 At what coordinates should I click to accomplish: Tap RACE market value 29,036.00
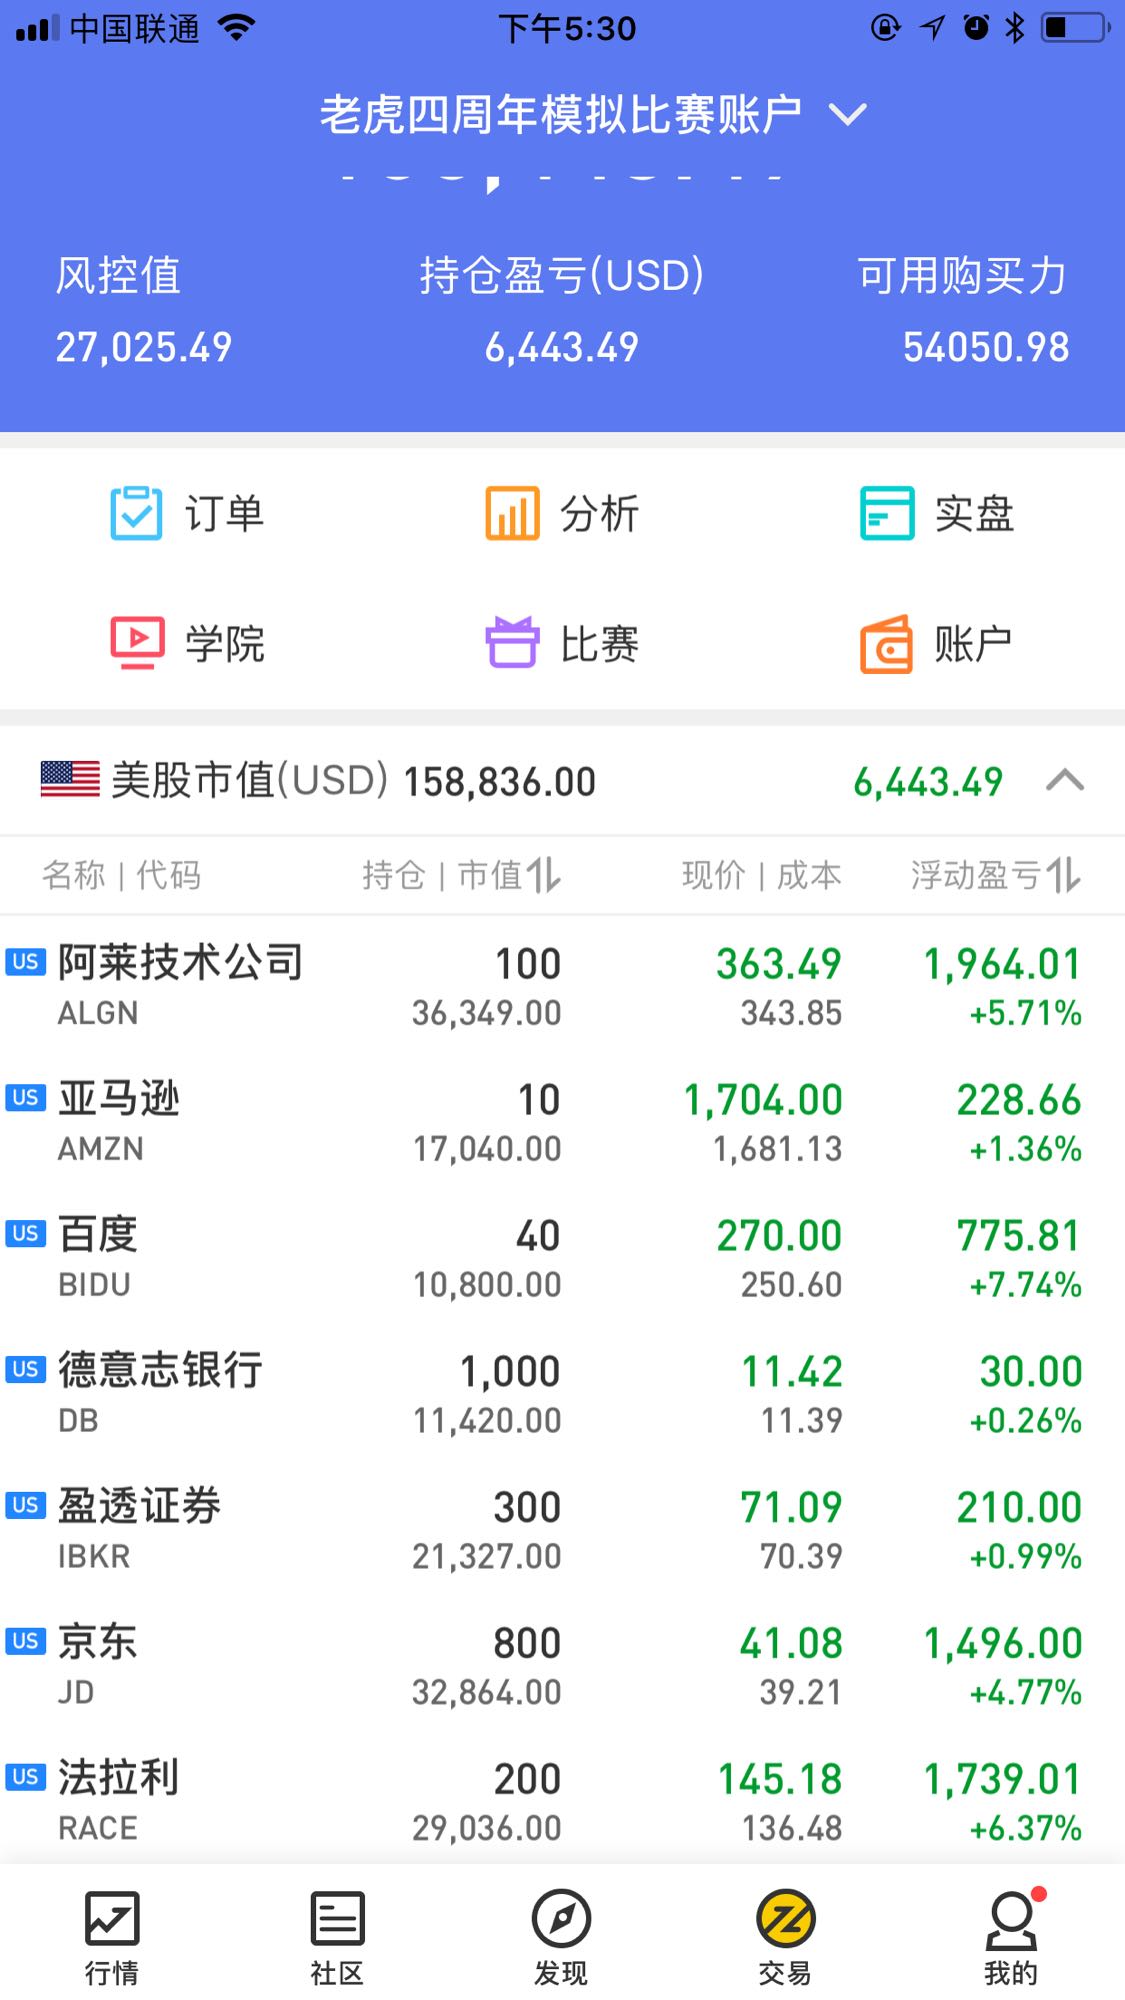(x=487, y=1829)
